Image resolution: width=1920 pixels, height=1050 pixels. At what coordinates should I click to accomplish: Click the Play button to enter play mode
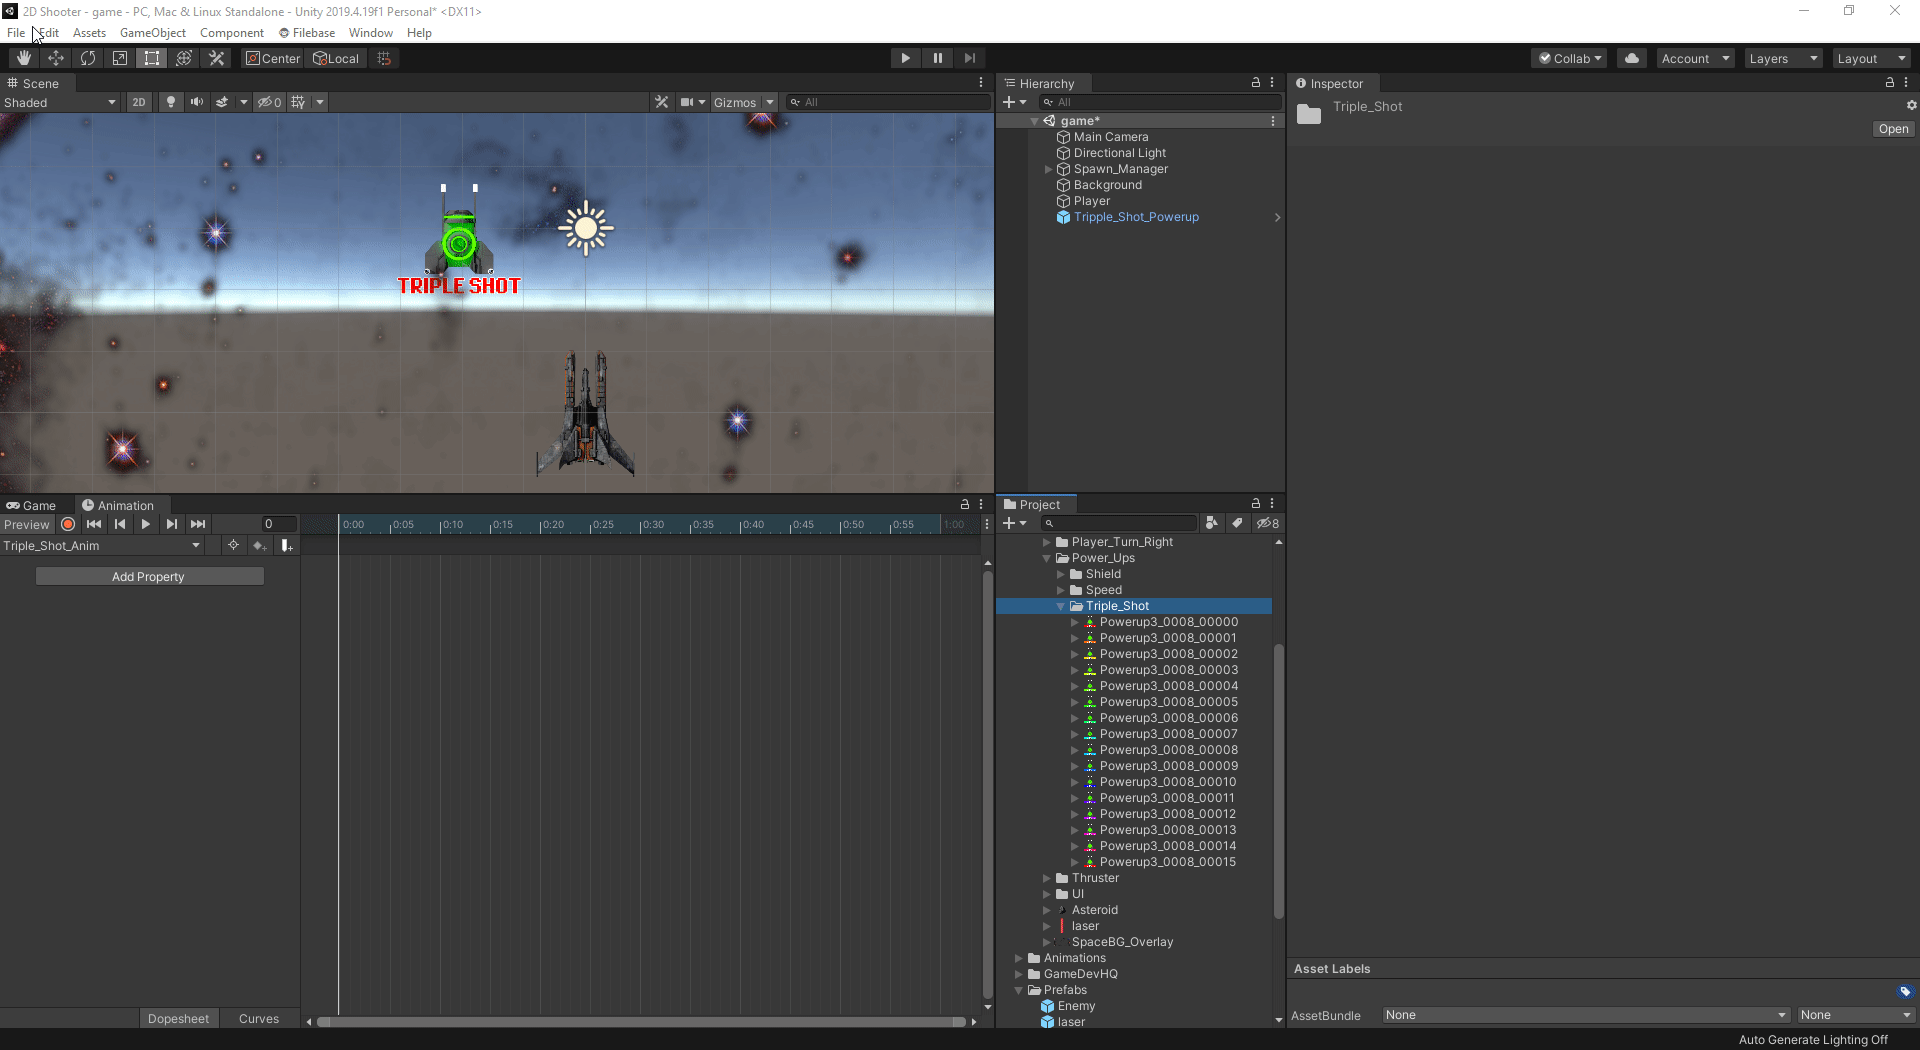(x=905, y=58)
